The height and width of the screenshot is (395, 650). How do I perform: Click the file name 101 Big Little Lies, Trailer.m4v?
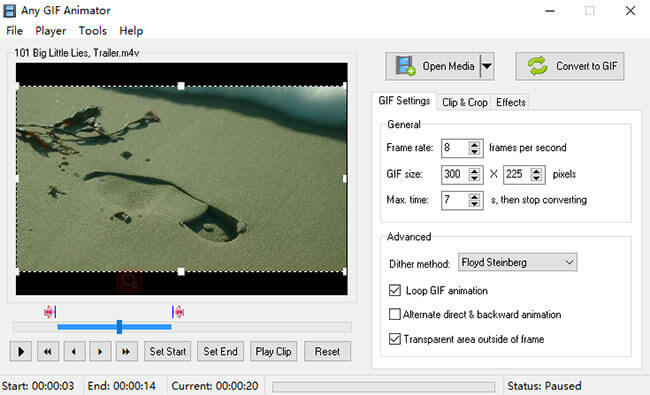(x=77, y=53)
